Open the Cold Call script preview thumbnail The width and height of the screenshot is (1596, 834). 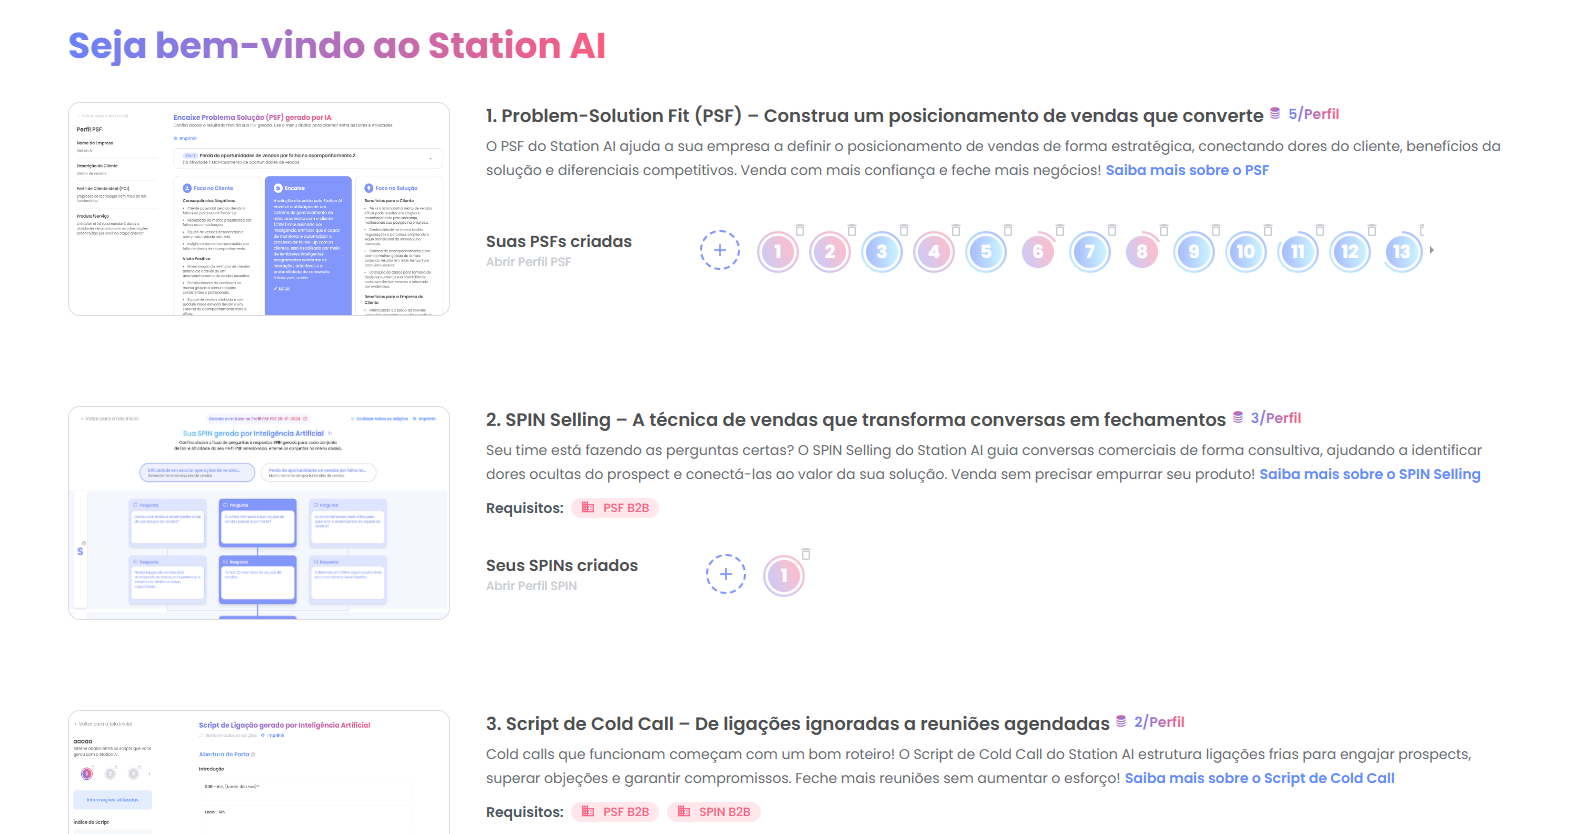(259, 772)
